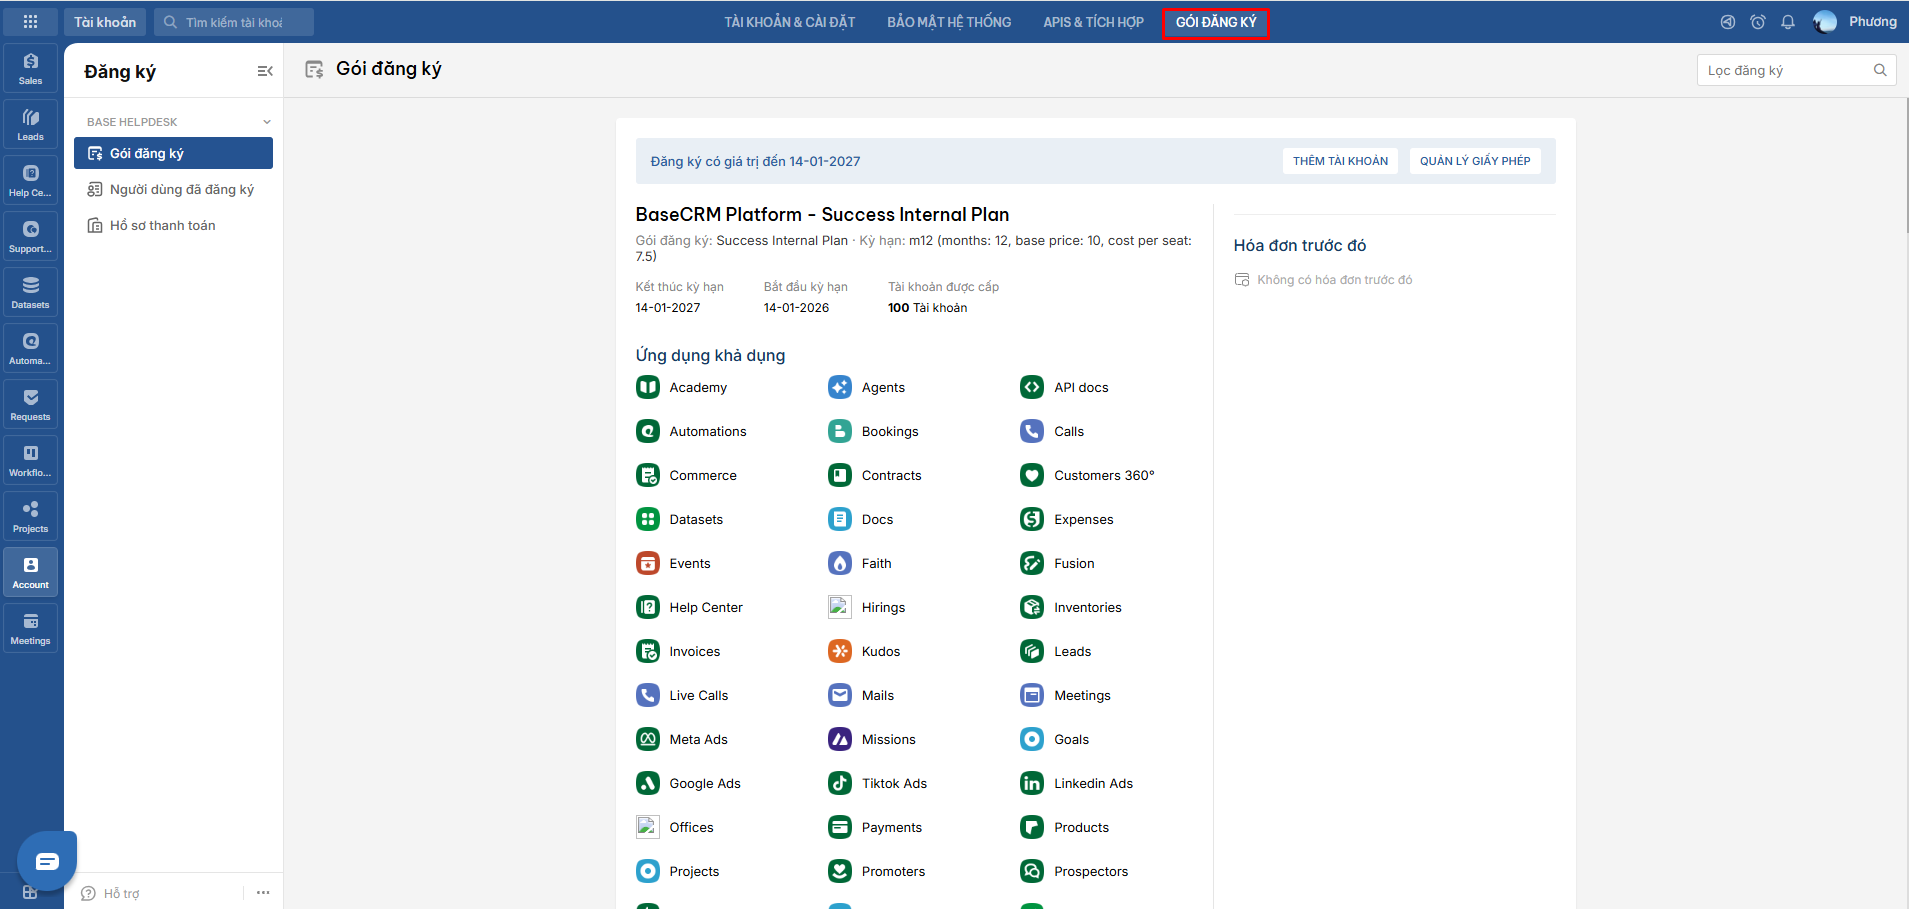Click the Lọc đăng ký filter field
This screenshot has height=909, width=1909.
(x=1796, y=70)
